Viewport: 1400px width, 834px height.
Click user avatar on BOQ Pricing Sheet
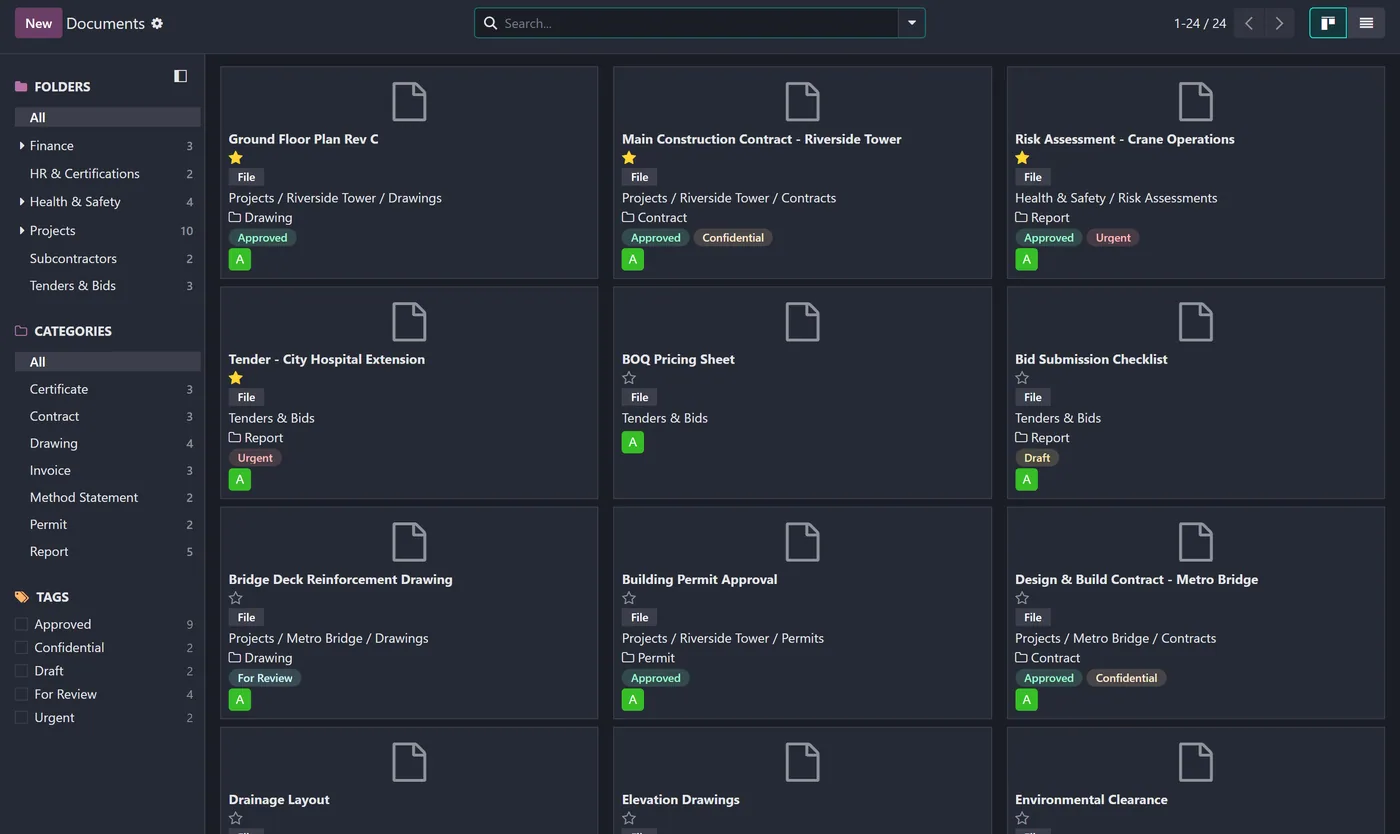(x=632, y=442)
